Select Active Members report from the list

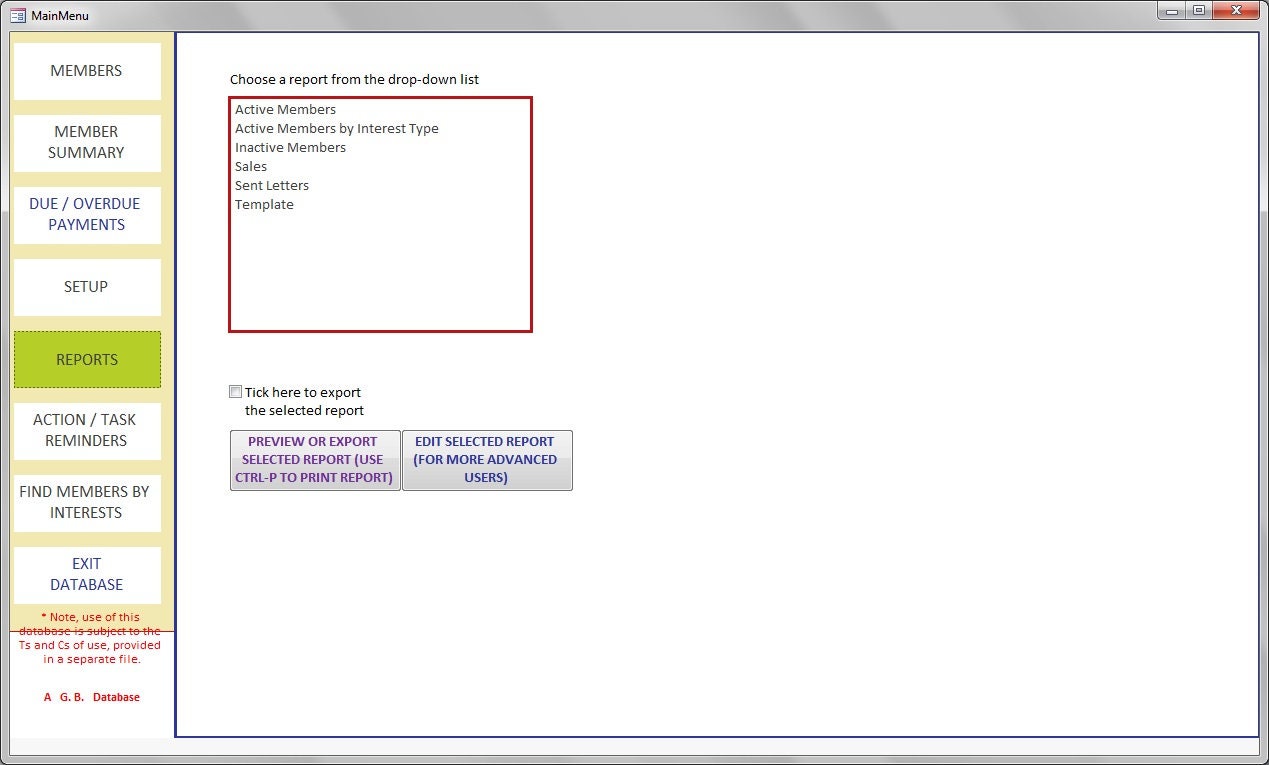(285, 109)
